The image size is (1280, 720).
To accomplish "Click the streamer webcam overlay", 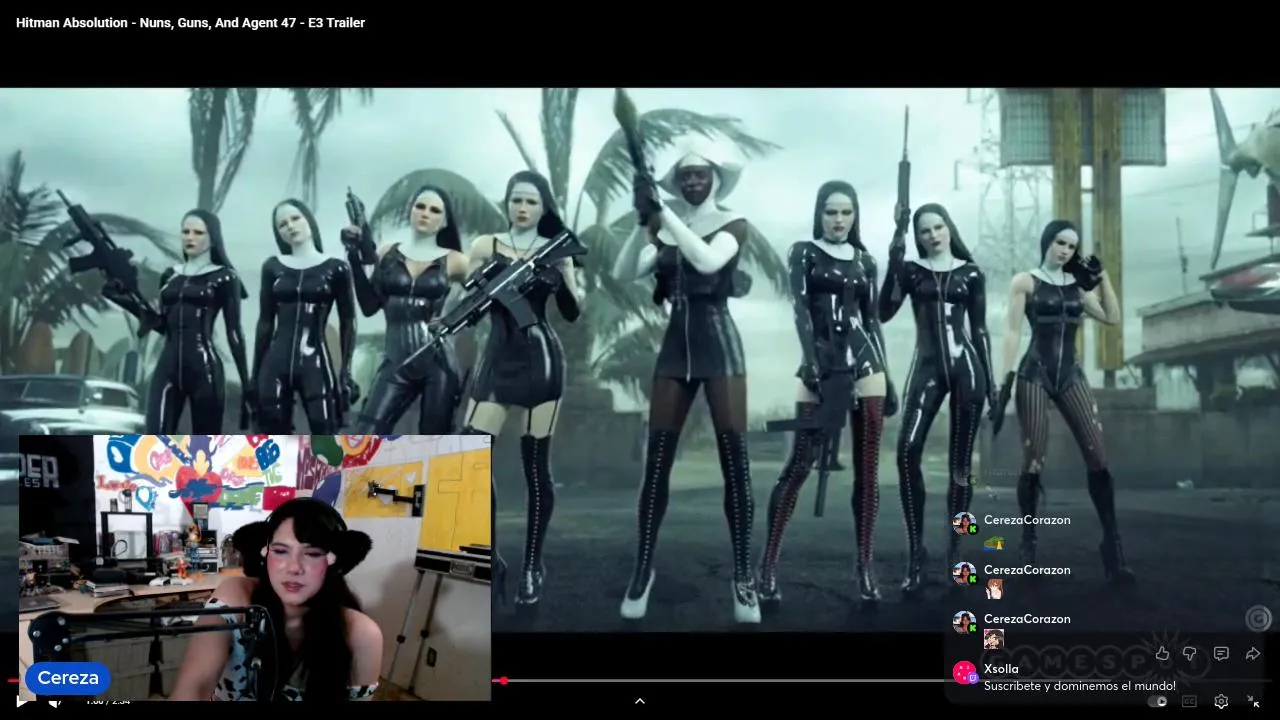I will tap(255, 567).
